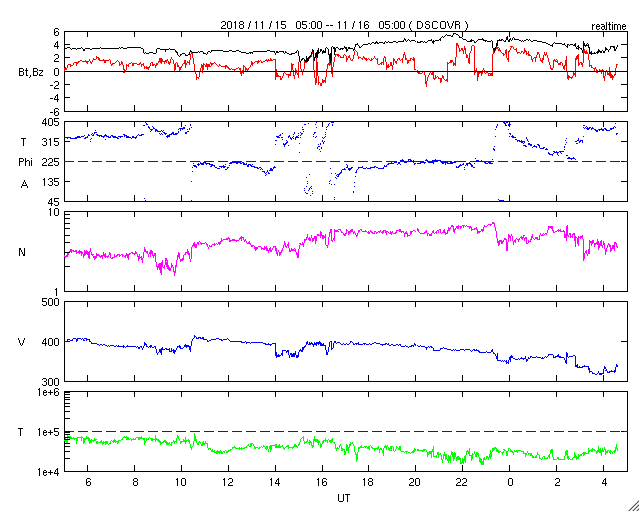Click the "1e+6" temperature tick value
Screen dimensions: 640x512
coord(49,392)
